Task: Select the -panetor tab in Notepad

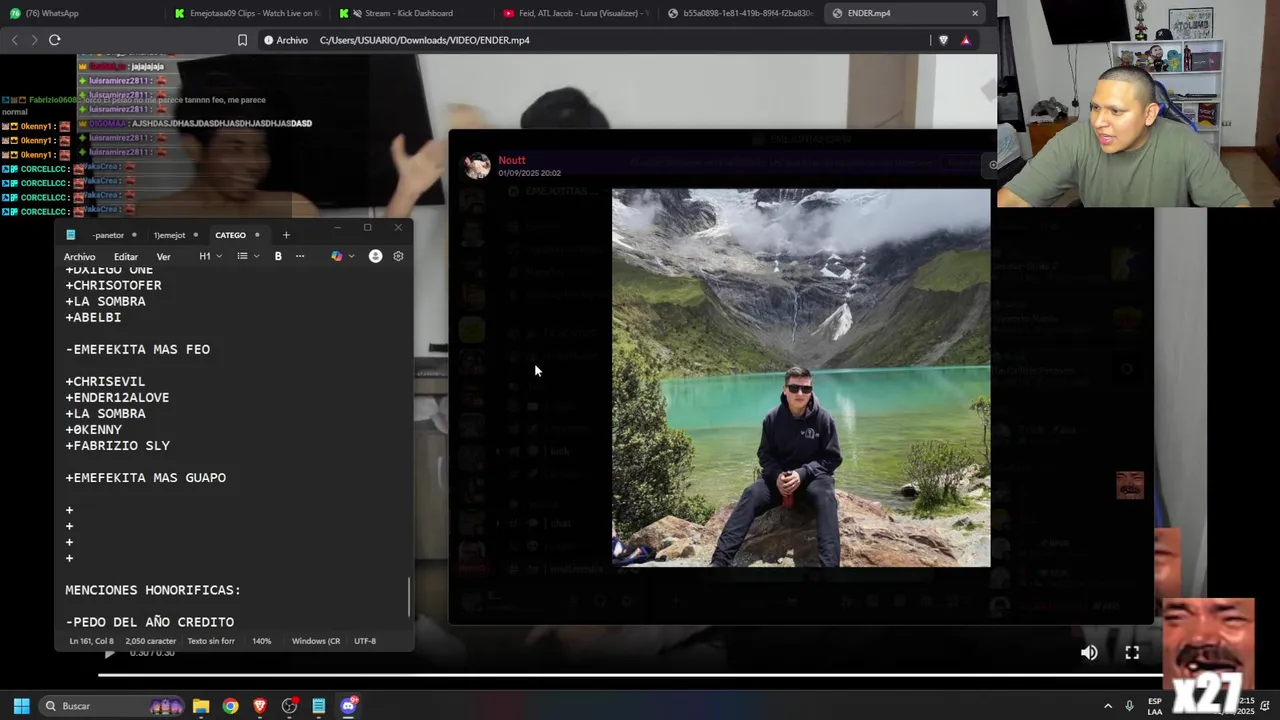Action: (x=108, y=235)
